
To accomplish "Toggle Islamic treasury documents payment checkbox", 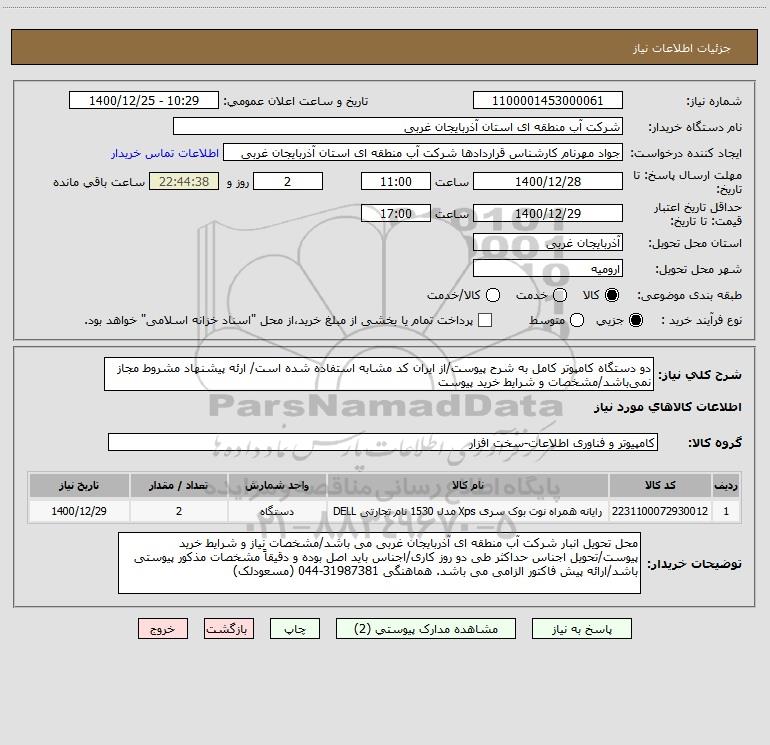I will pyautogui.click(x=485, y=320).
